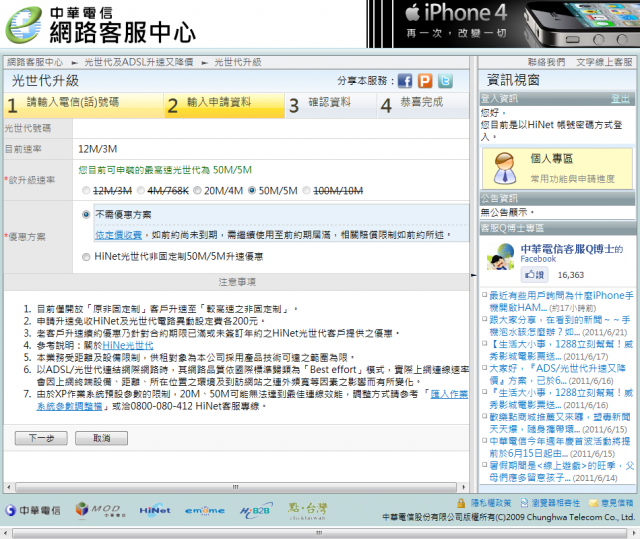This screenshot has height=539, width=640.
Task: Click the 16,363 Facebook like count
Action: coord(571,275)
